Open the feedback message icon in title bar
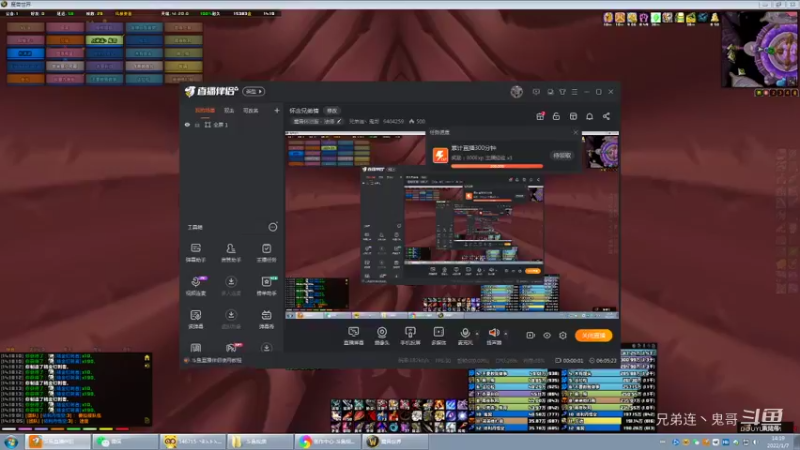The image size is (800, 450). point(536,92)
